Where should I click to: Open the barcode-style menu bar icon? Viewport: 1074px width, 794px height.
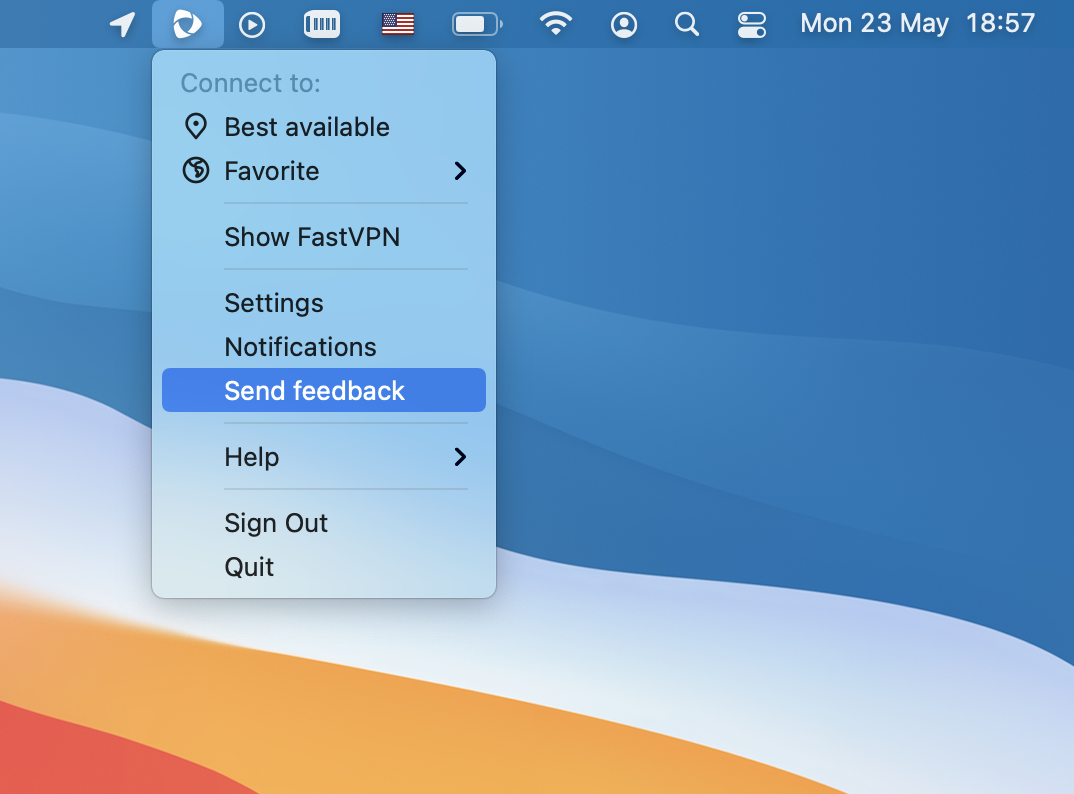322,25
